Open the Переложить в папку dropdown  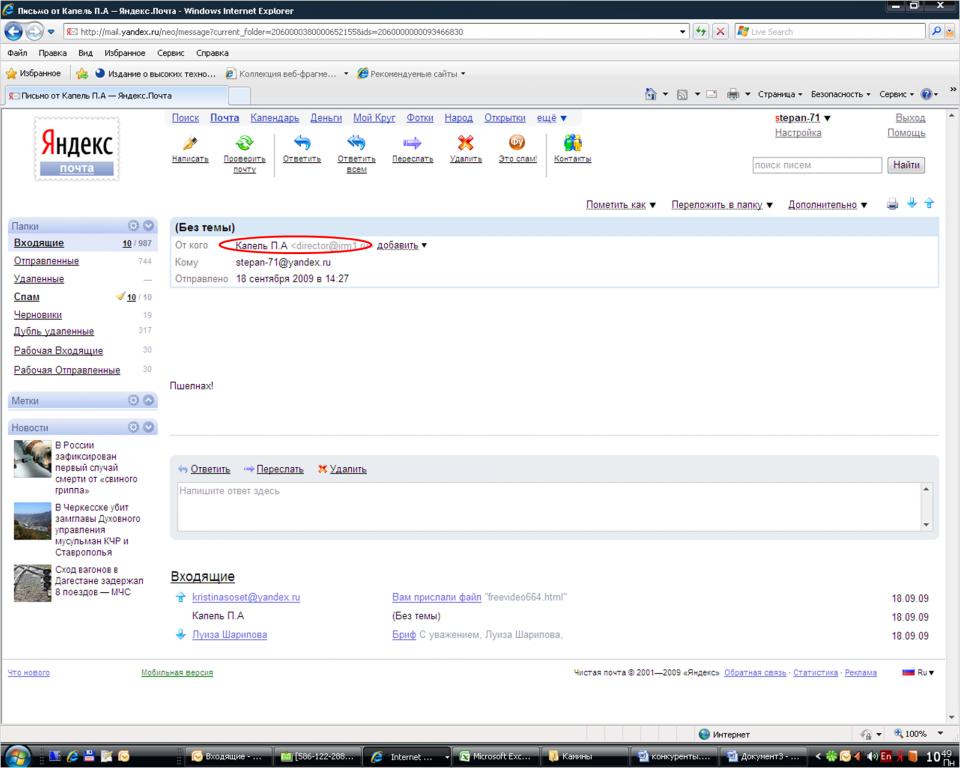pyautogui.click(x=722, y=205)
